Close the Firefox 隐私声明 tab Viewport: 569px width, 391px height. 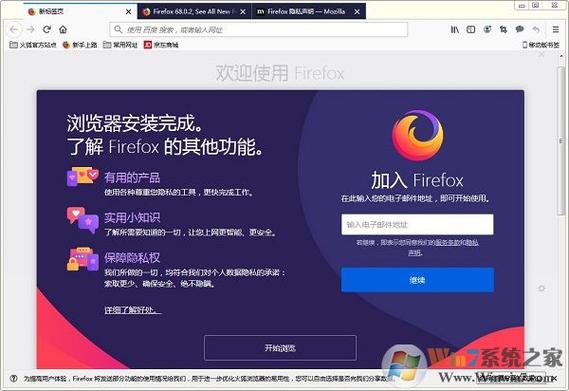click(x=357, y=12)
